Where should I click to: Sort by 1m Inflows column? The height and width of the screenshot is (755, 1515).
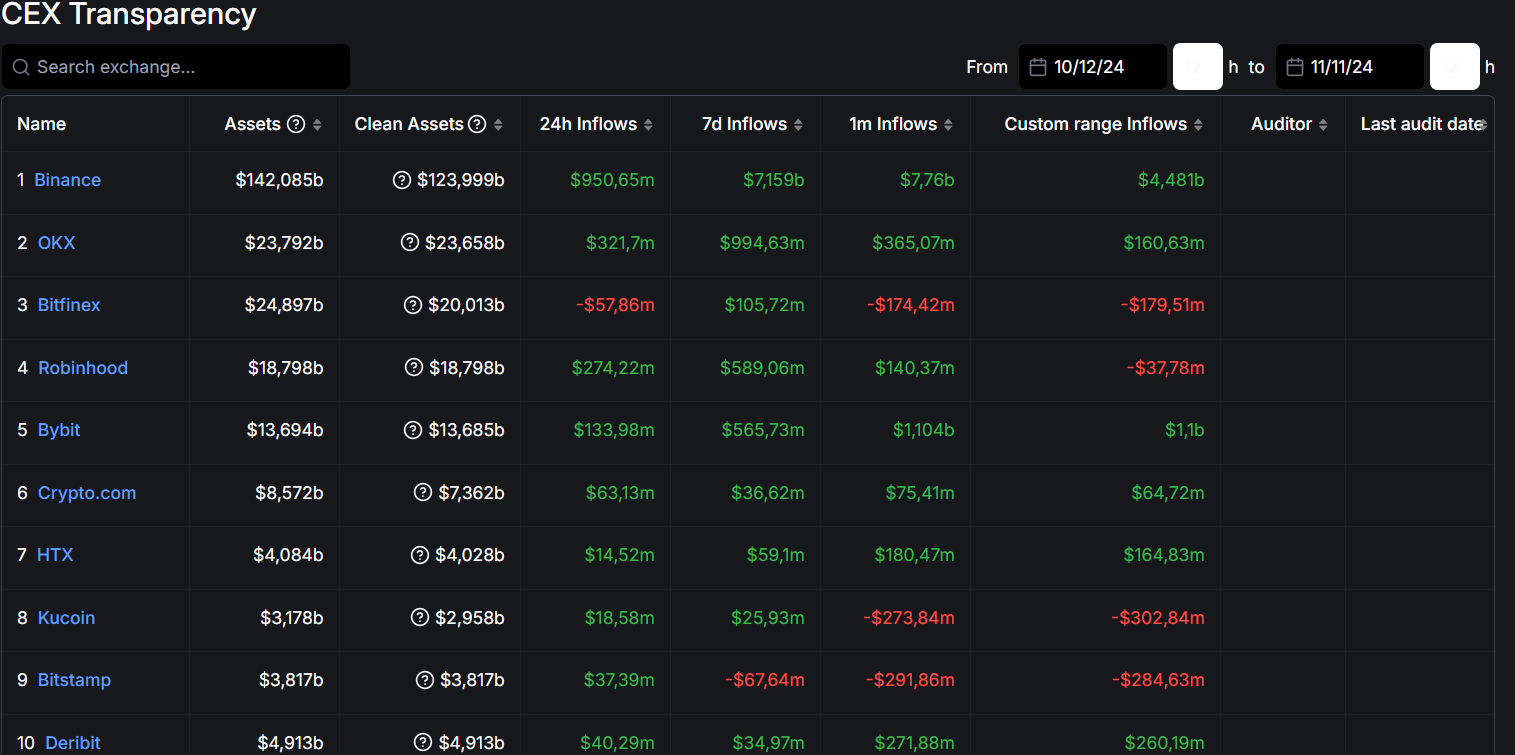948,125
